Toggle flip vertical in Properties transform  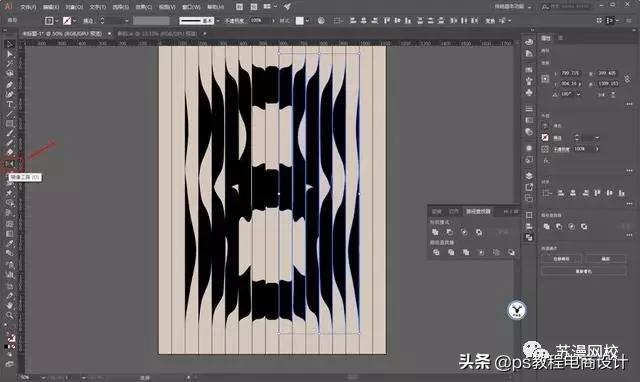pyautogui.click(x=613, y=94)
